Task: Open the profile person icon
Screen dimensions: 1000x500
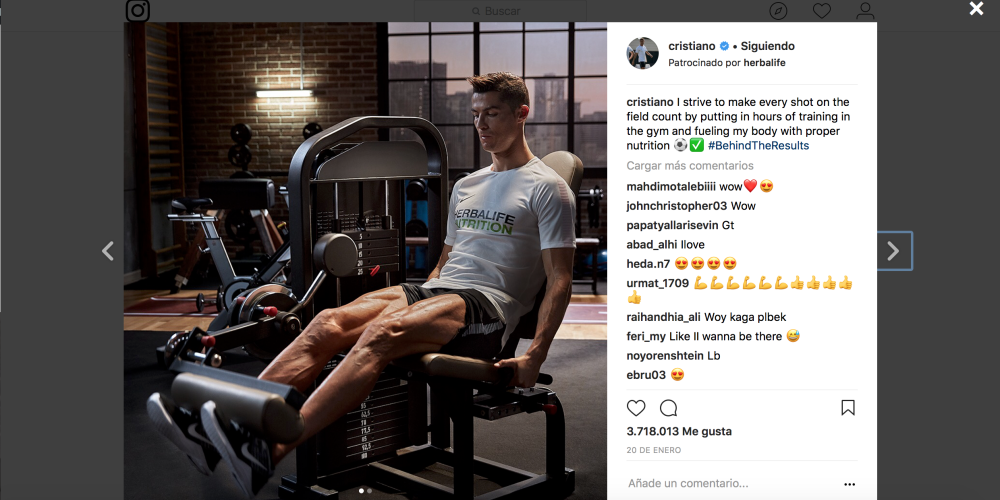Action: click(865, 11)
